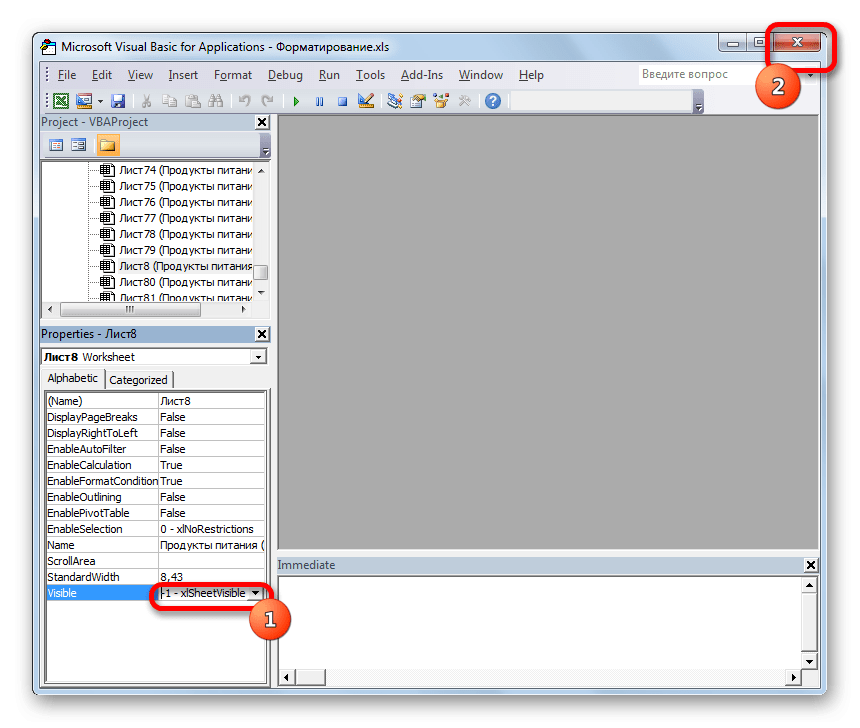Click the Reset stop icon
The width and height of the screenshot is (860, 728).
tap(342, 101)
